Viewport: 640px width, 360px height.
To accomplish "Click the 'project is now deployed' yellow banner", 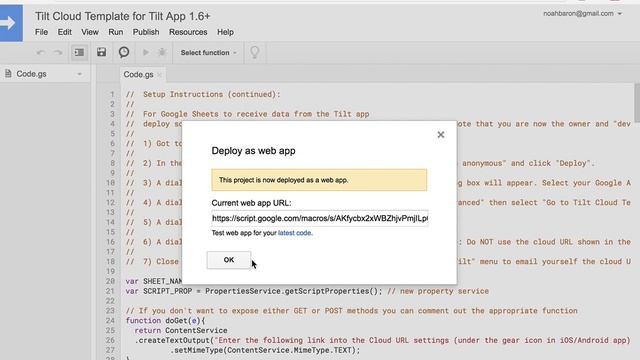I will click(x=319, y=180).
